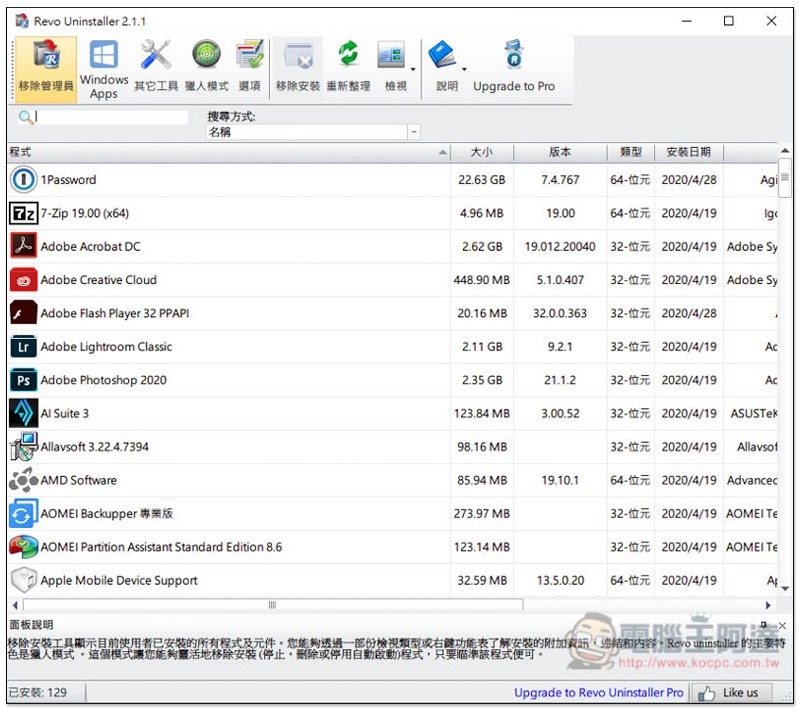Open the Windows Apps section
The image size is (800, 712).
[x=104, y=67]
